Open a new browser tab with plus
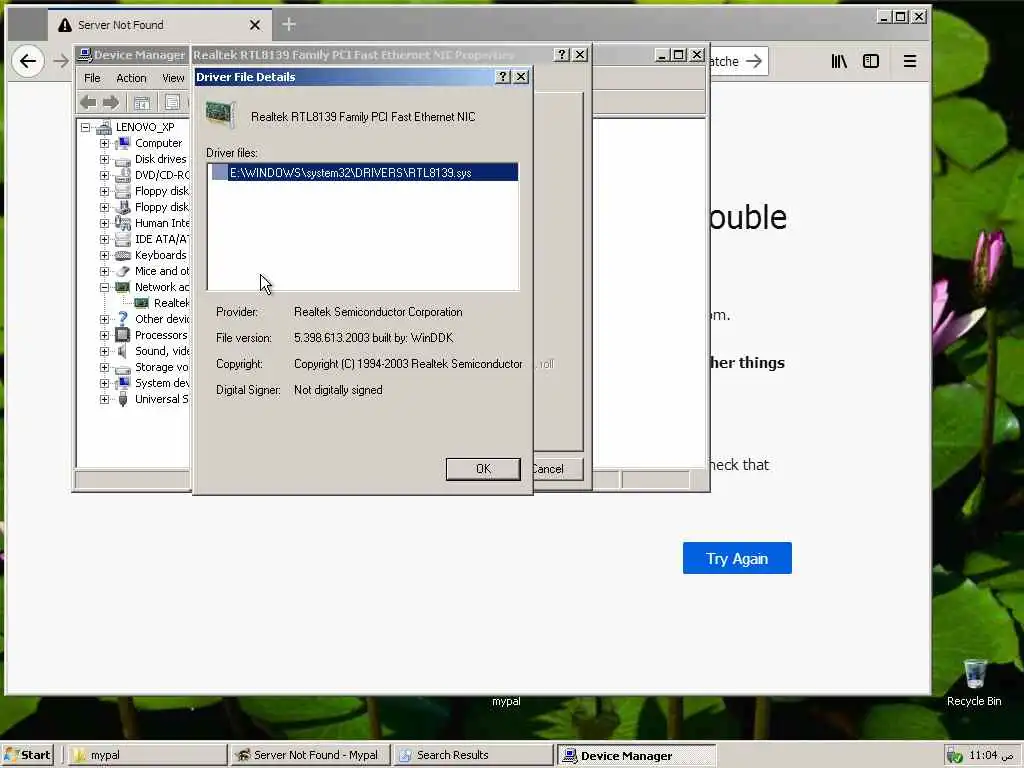1024x768 pixels. tap(289, 25)
